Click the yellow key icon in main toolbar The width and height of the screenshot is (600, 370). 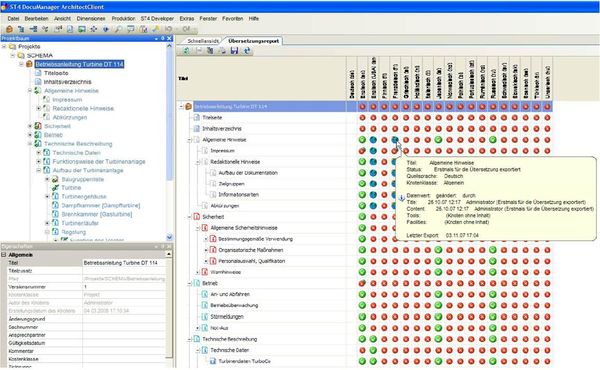[x=156, y=29]
